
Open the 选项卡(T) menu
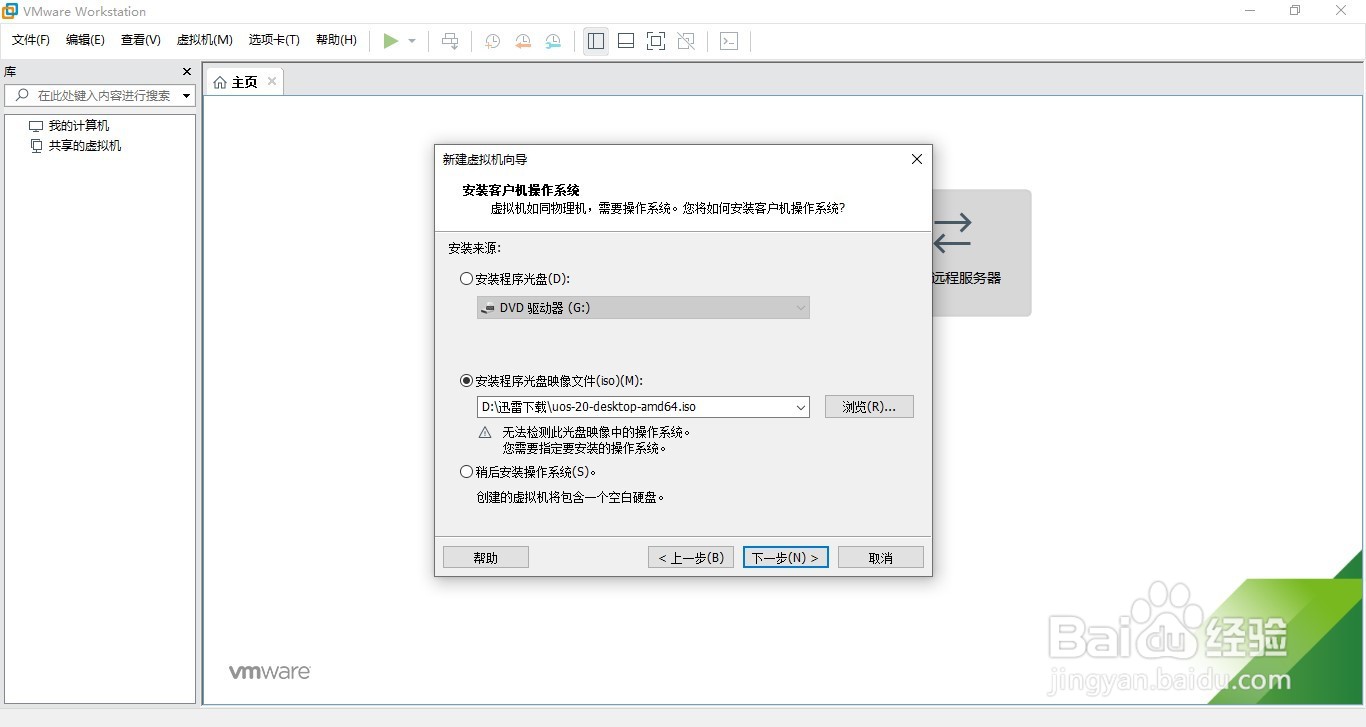pyautogui.click(x=274, y=40)
